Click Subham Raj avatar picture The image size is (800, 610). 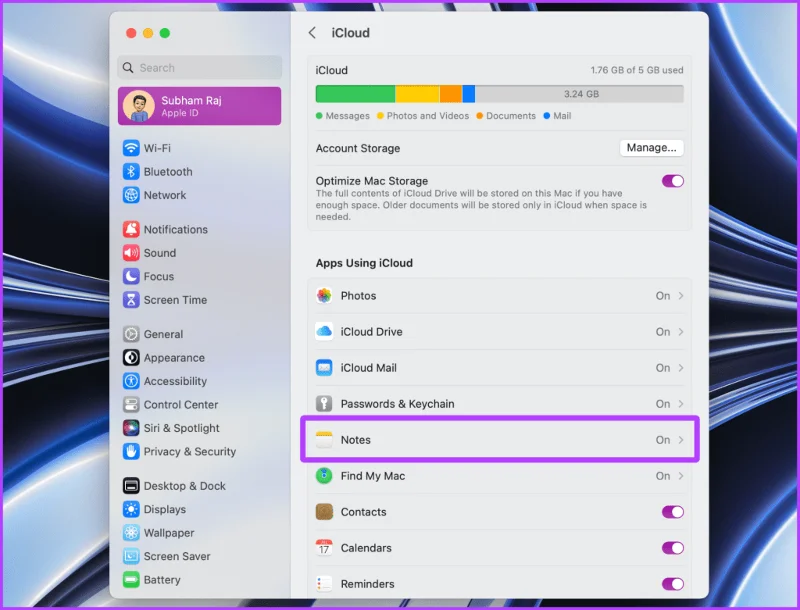click(x=139, y=106)
